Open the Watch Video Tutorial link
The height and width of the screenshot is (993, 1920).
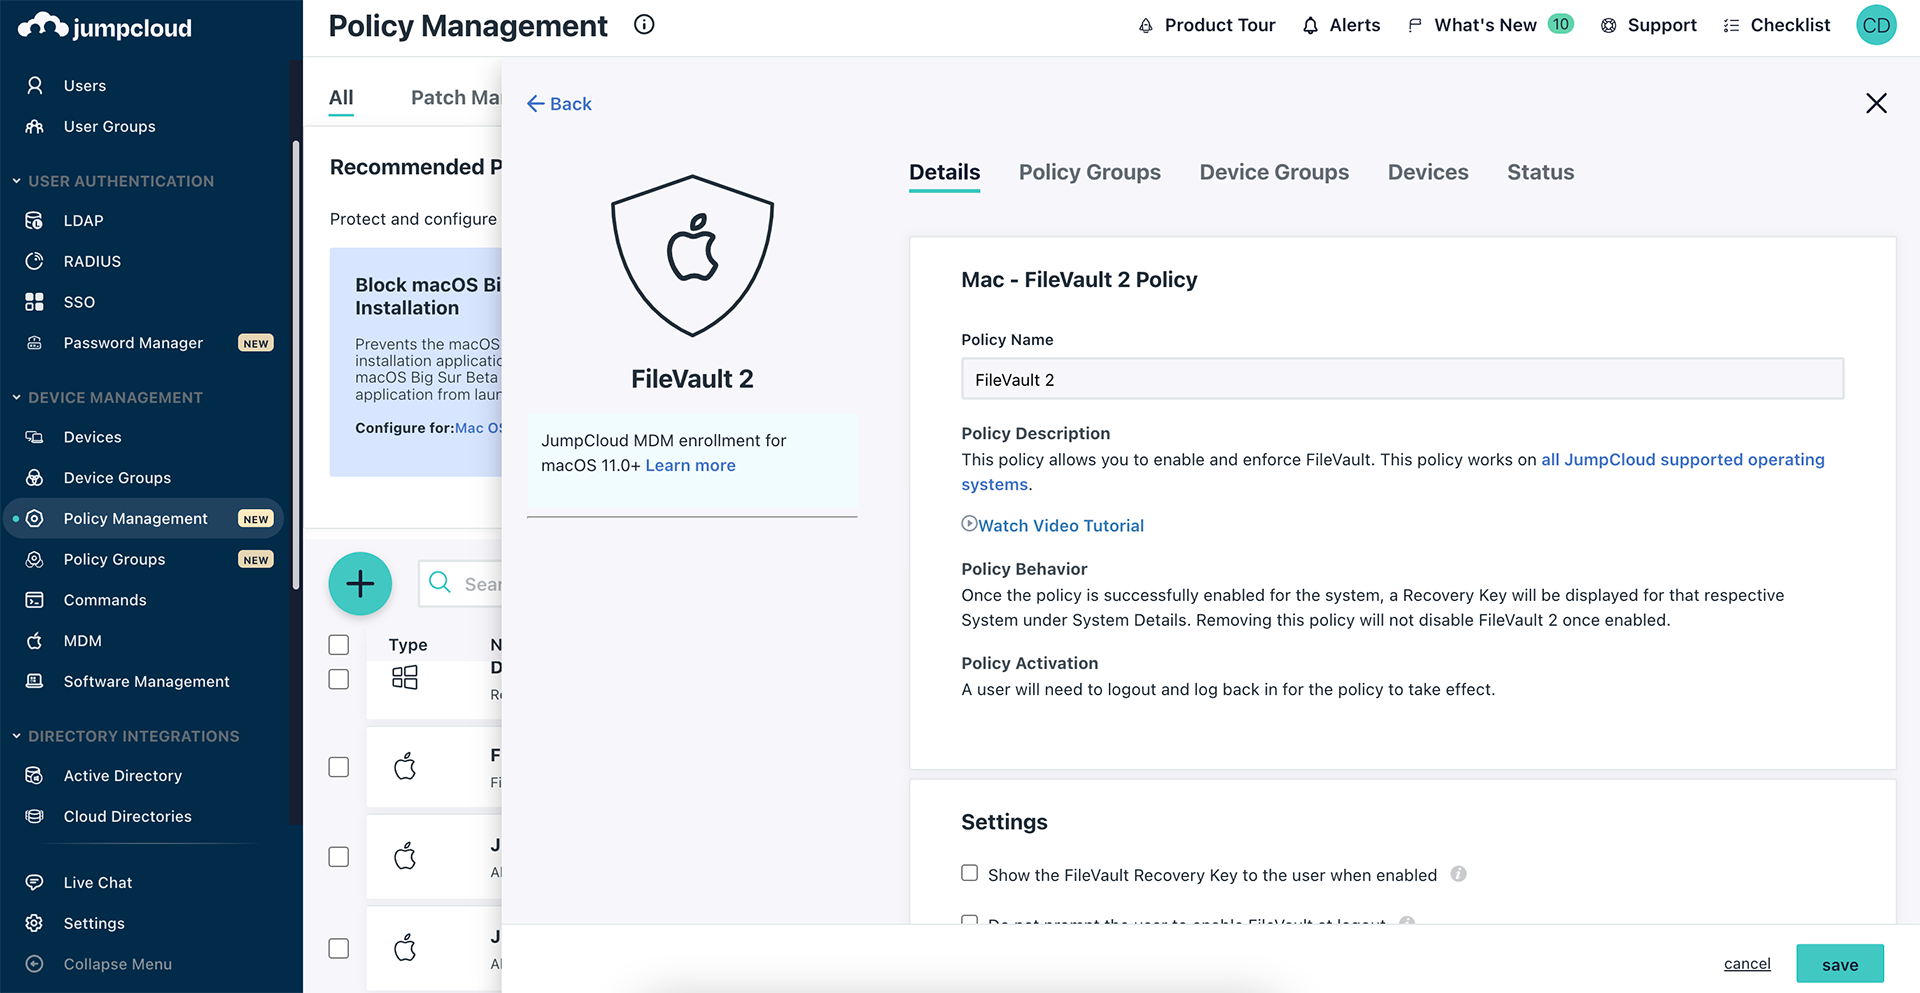pos(1060,526)
